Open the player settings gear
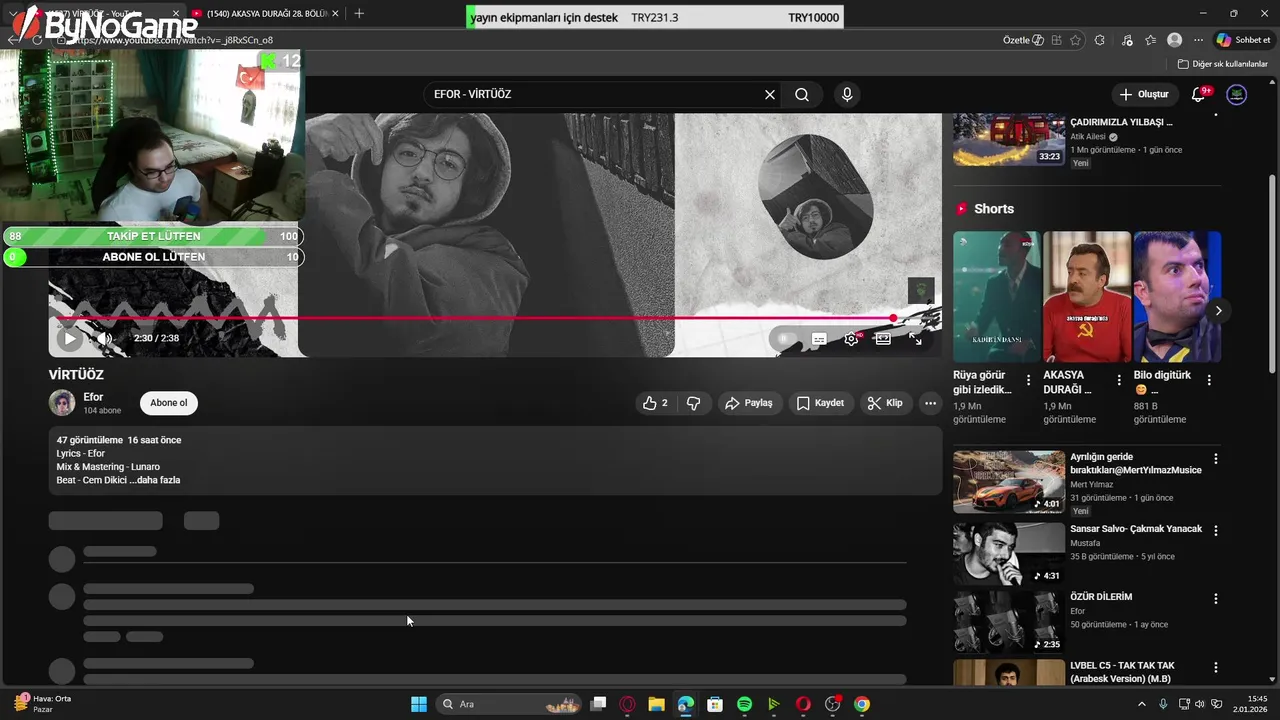1280x720 pixels. (x=851, y=339)
